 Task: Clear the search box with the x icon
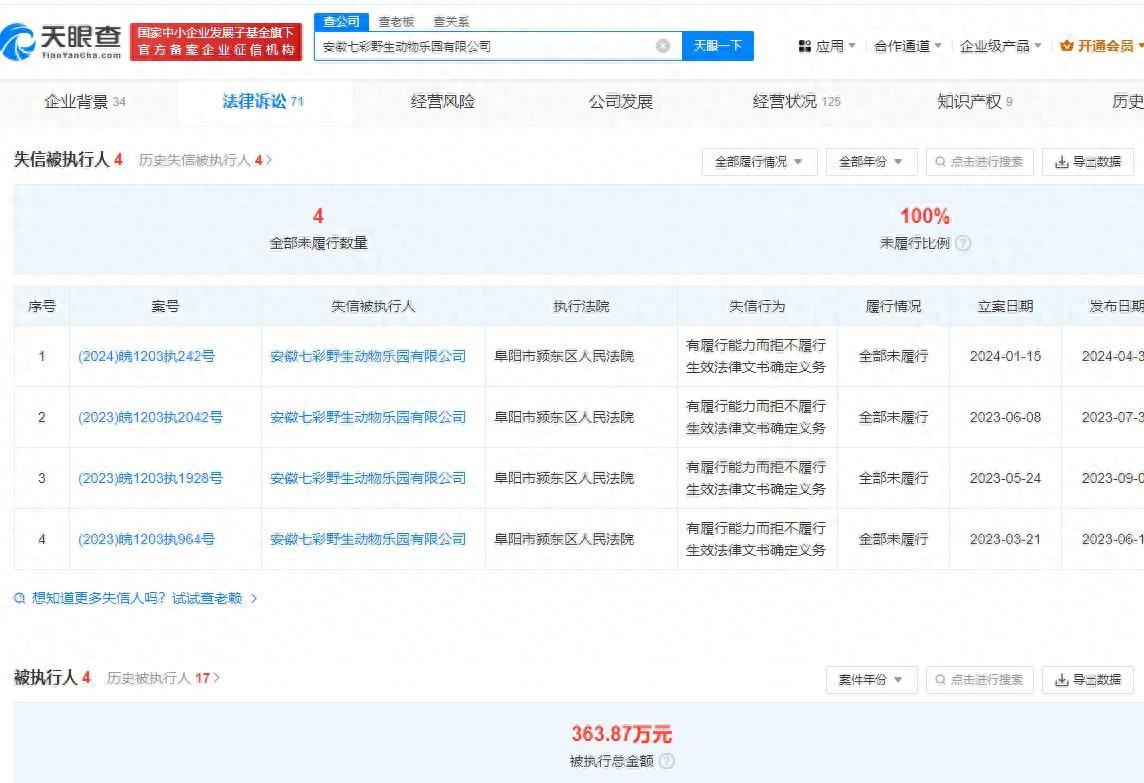point(662,45)
